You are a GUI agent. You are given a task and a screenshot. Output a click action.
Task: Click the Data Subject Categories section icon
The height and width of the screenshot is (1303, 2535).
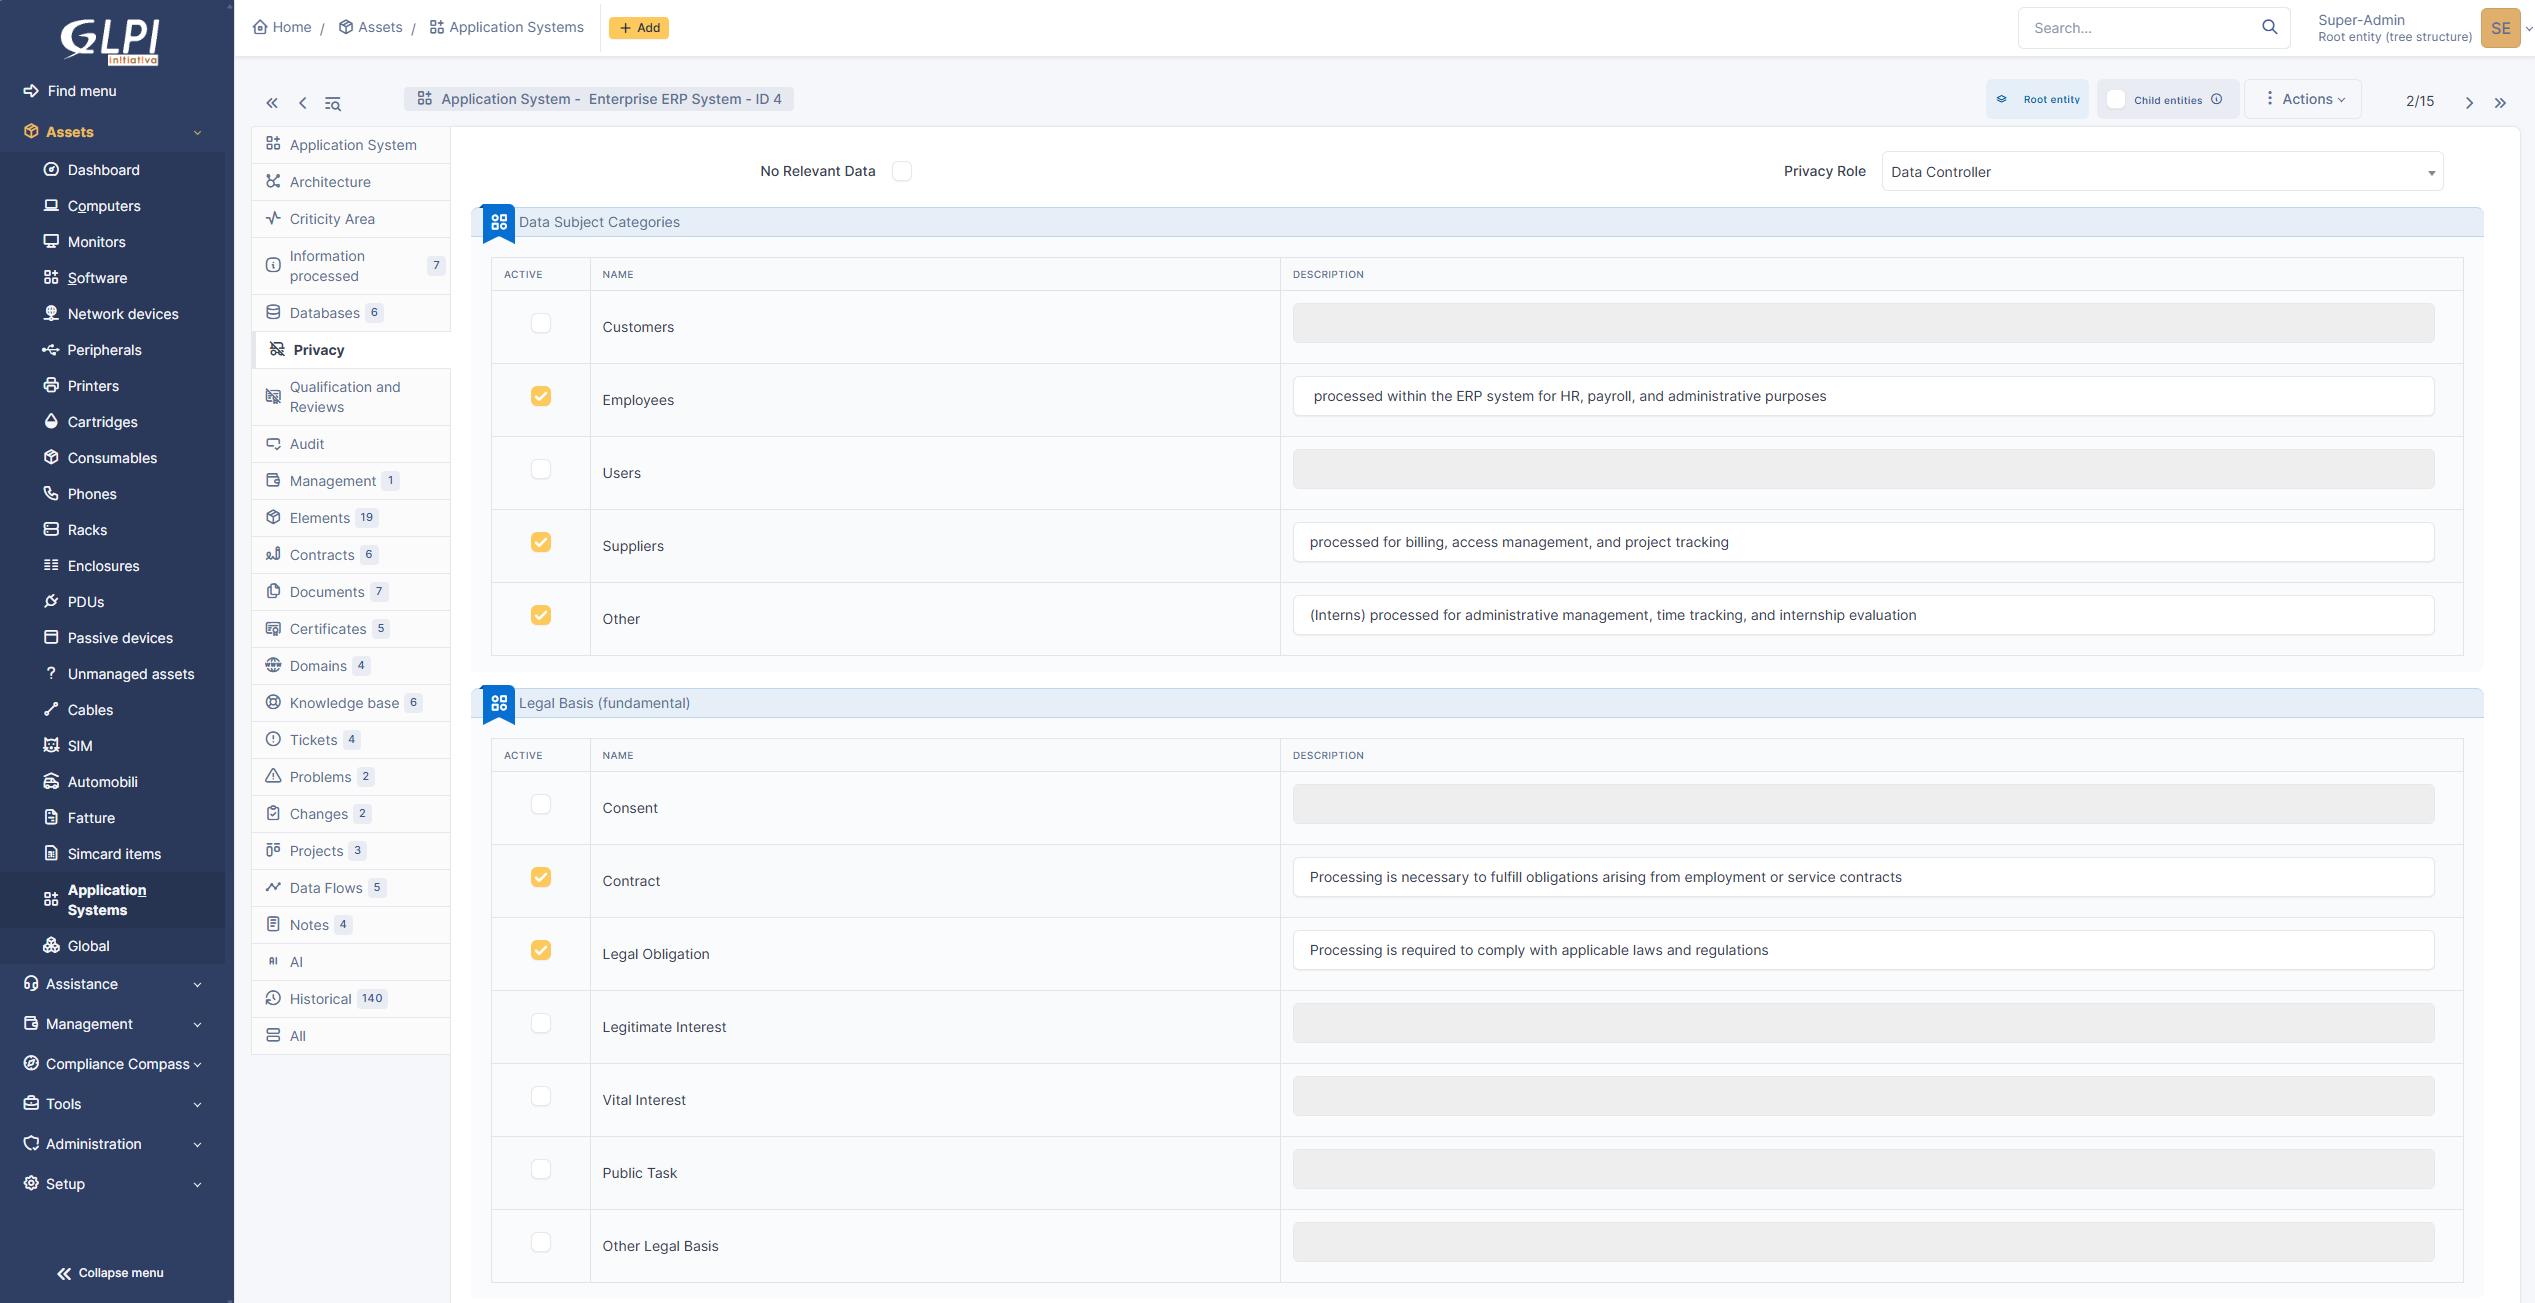coord(499,222)
